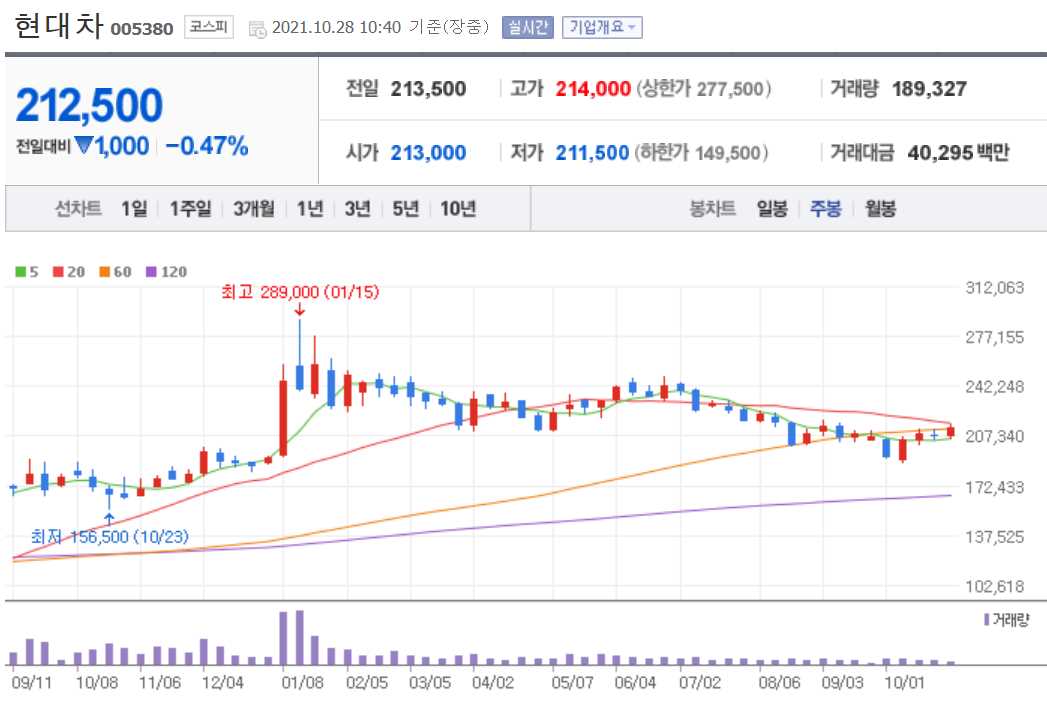Enable the 봉차트 candle chart mode
Screen dimensions: 1047x704
(x=715, y=209)
